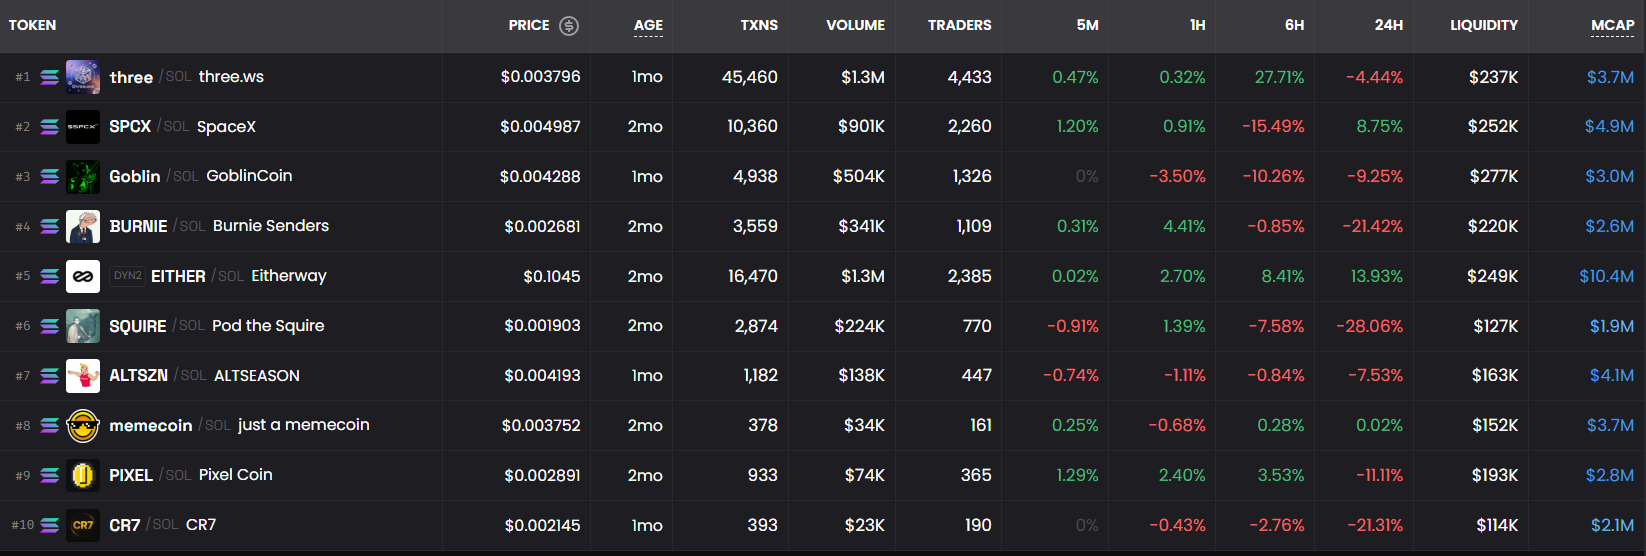
Task: Click the $4.9M market cap of SPCX
Action: 1609,127
